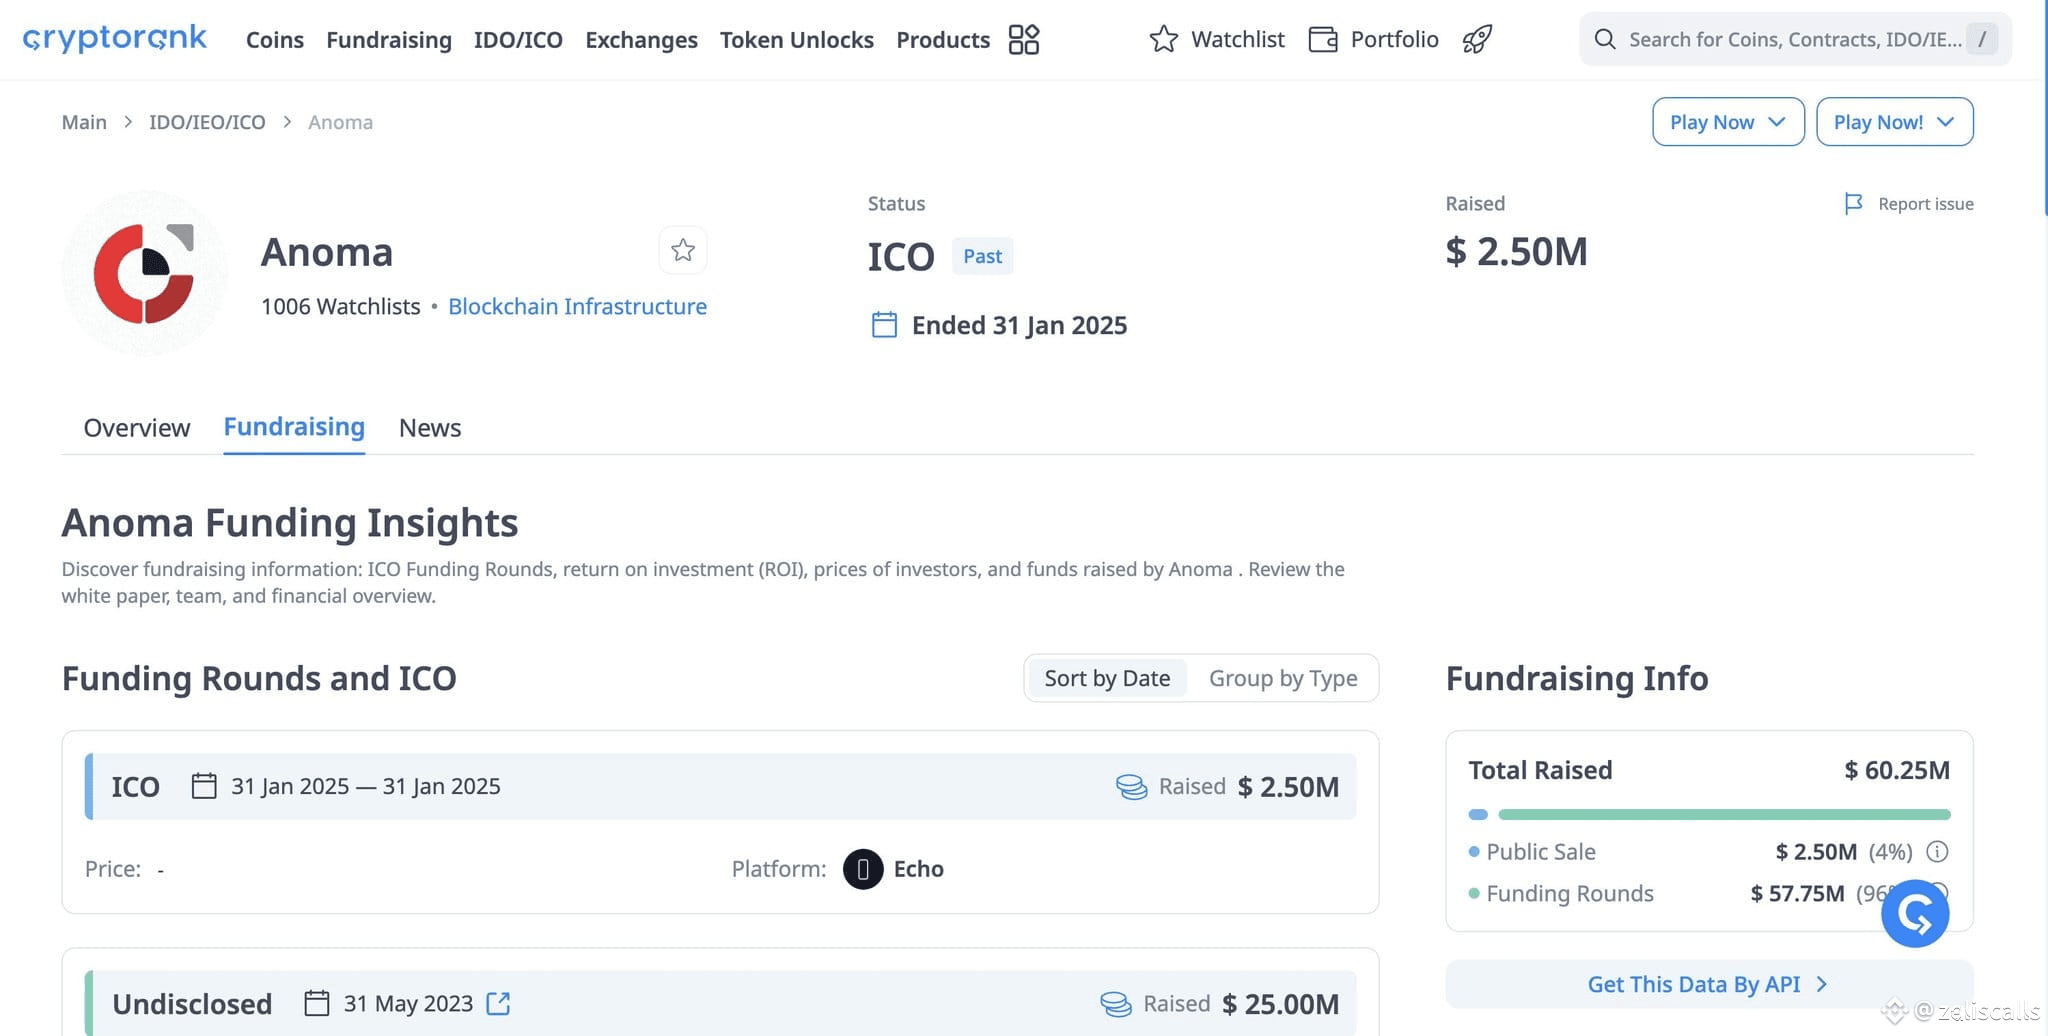Open the IDO/ICO menu
This screenshot has height=1036, width=2048.
518,40
